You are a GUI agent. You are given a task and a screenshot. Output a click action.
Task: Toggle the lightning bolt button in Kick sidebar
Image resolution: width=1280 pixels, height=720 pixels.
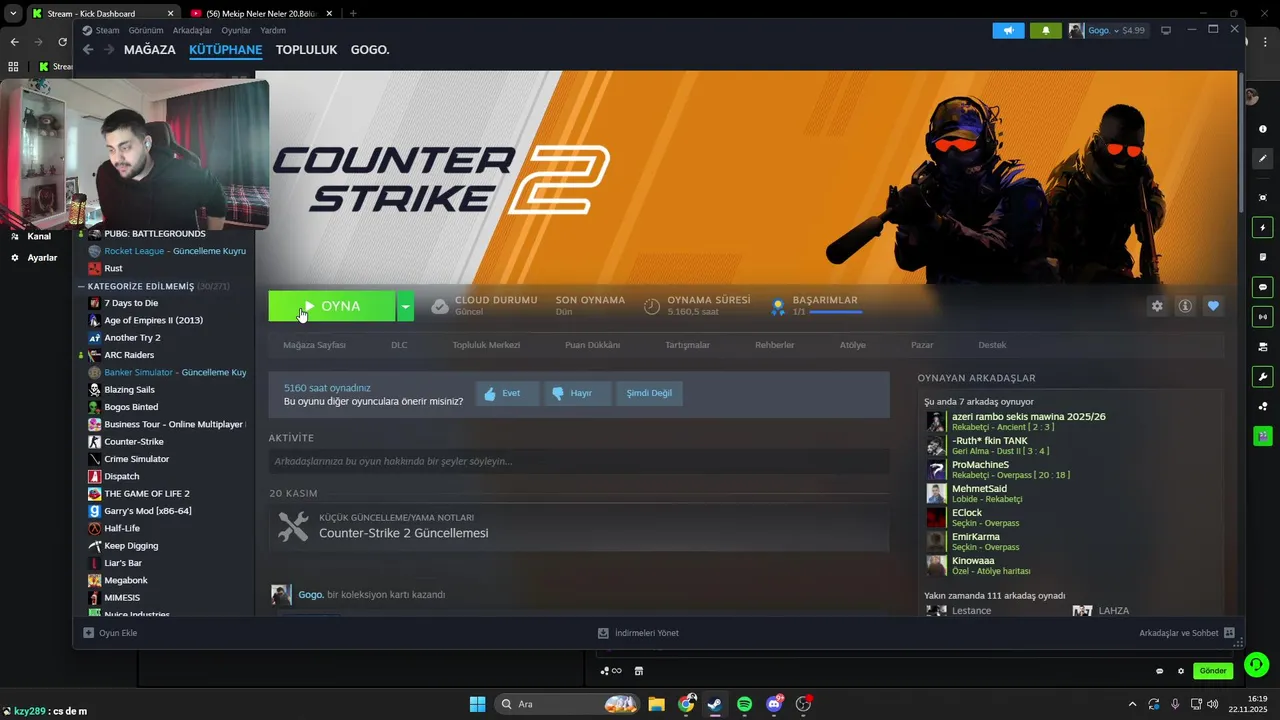tap(1263, 228)
